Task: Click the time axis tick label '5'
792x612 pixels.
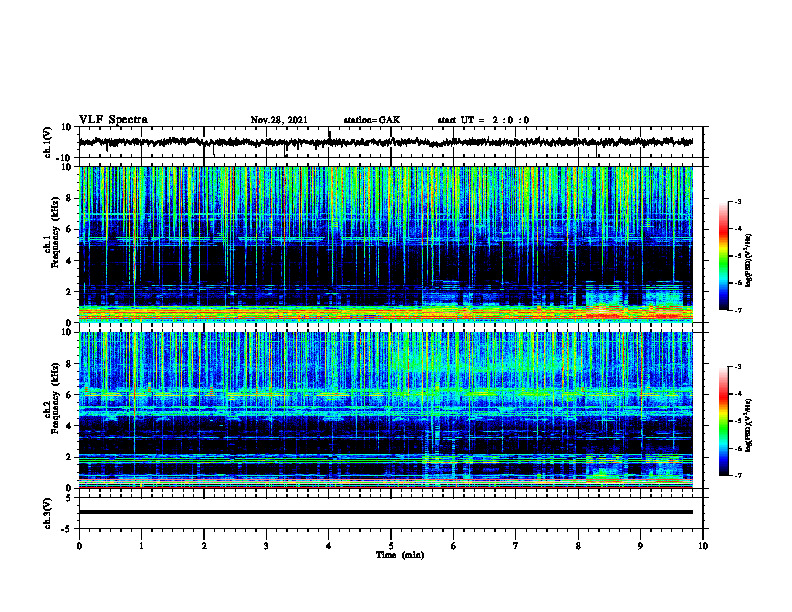Action: pos(391,546)
